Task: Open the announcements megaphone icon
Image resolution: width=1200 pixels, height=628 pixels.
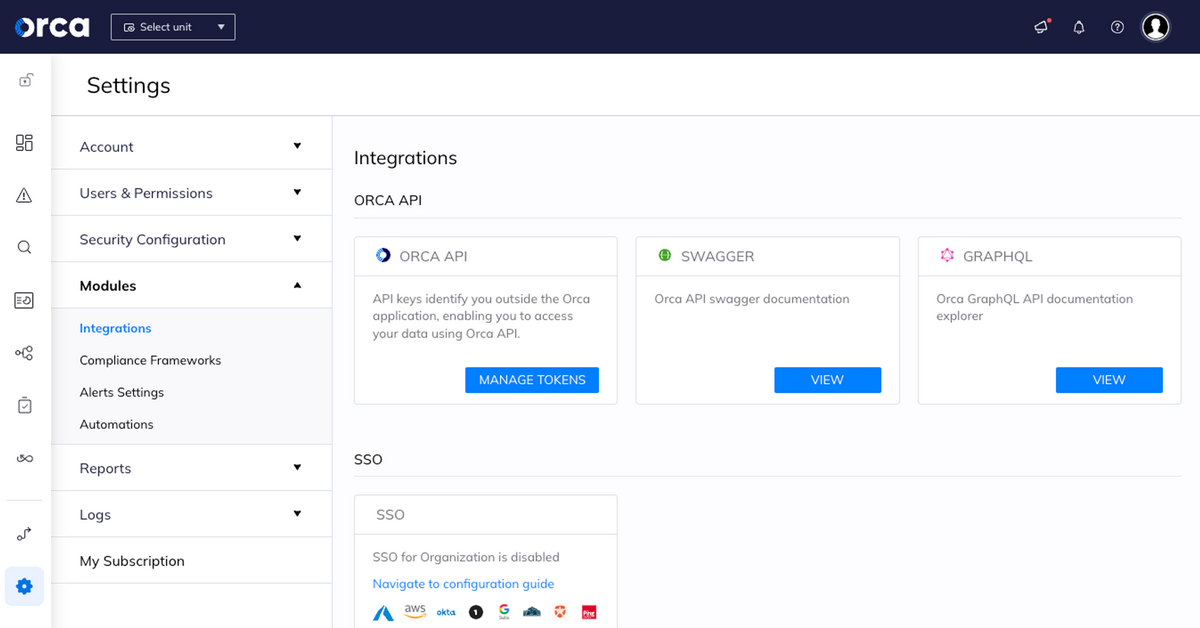Action: 1042,27
